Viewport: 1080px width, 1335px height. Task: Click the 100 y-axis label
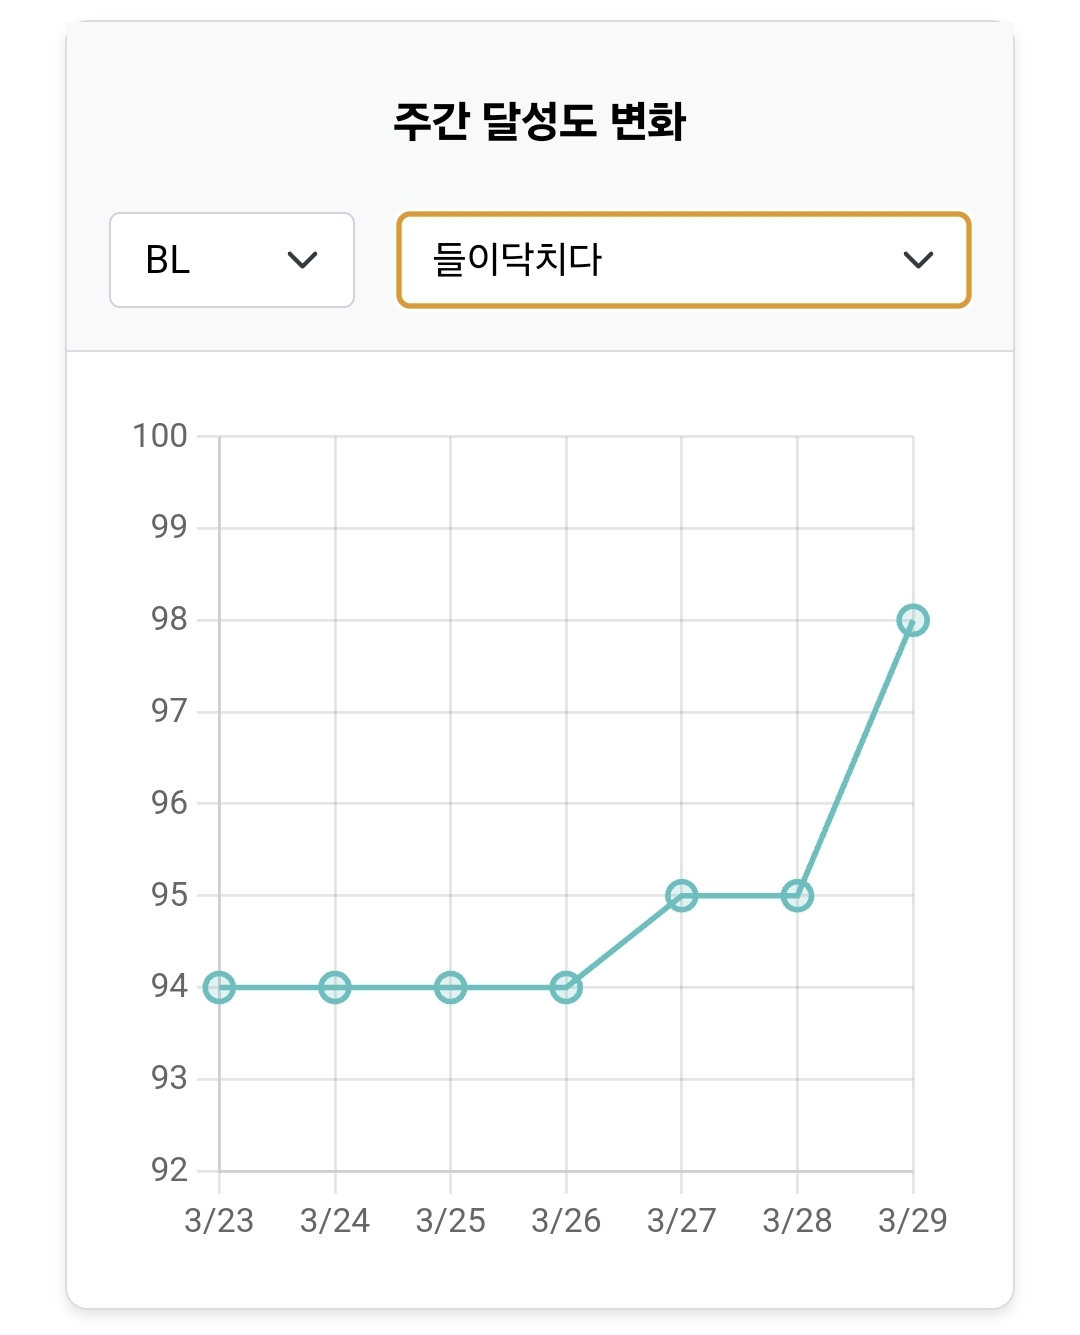(160, 436)
